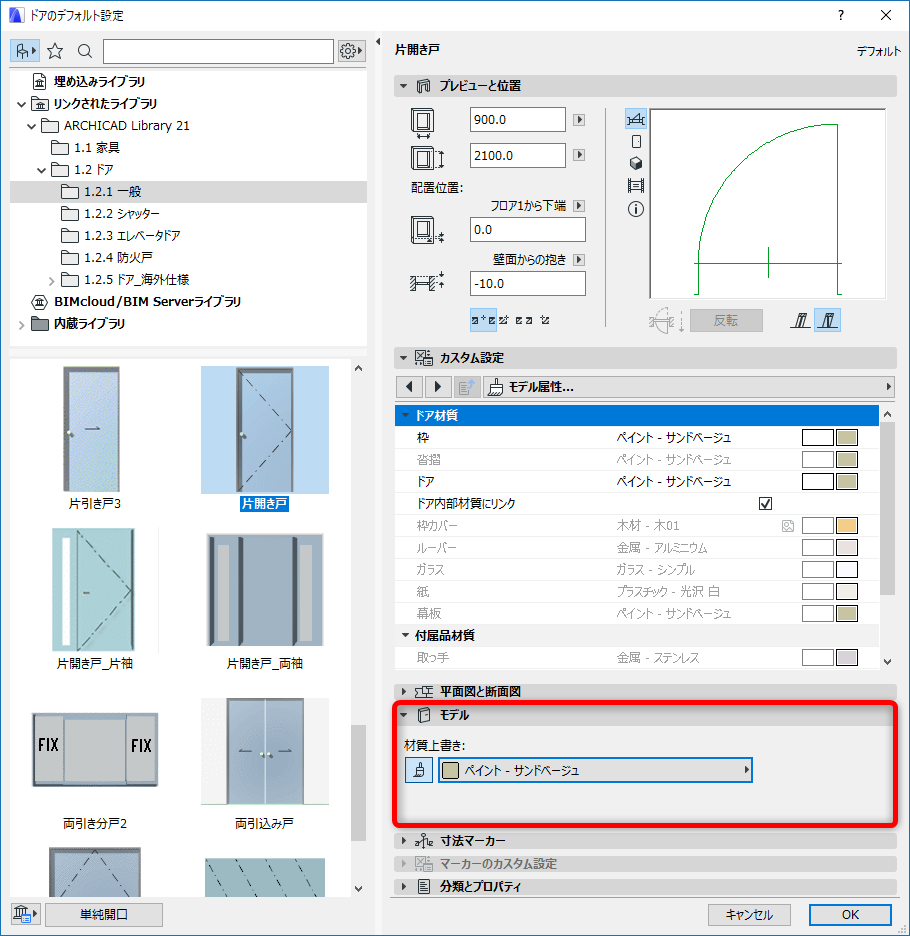This screenshot has width=910, height=936.
Task: Go to next custom settings page arrow
Action: (438, 387)
